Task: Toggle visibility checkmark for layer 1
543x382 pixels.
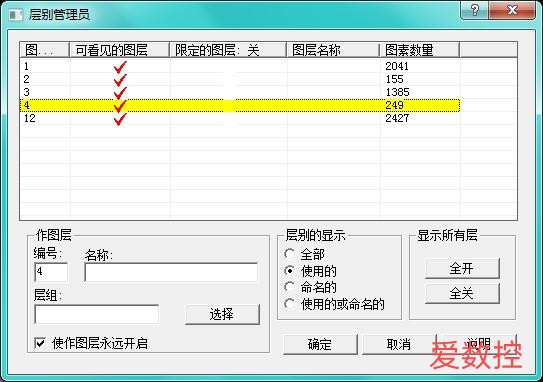Action: (x=120, y=66)
